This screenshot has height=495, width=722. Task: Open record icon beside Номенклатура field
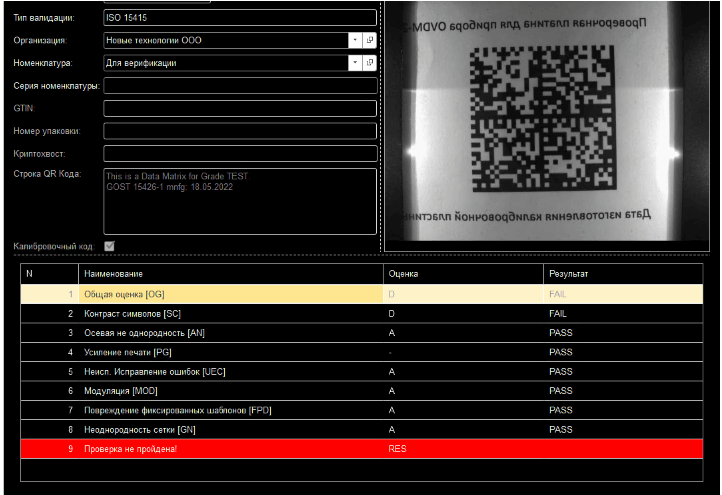pyautogui.click(x=370, y=63)
